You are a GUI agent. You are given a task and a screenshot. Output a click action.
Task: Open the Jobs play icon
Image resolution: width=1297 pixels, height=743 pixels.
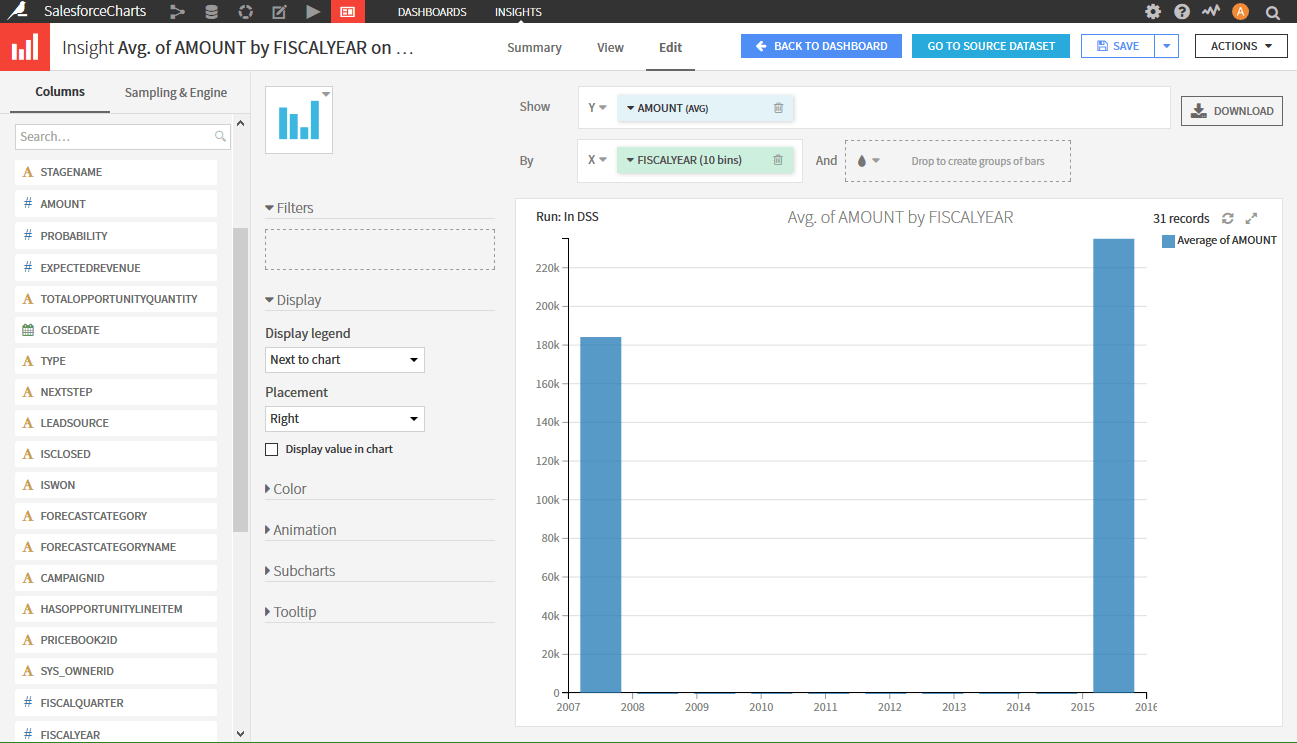click(311, 12)
